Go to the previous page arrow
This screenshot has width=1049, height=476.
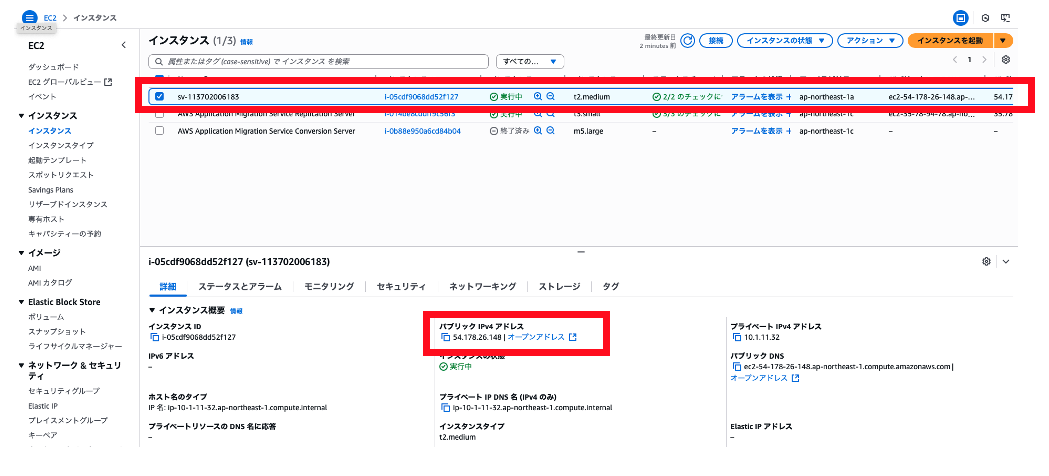point(955,60)
